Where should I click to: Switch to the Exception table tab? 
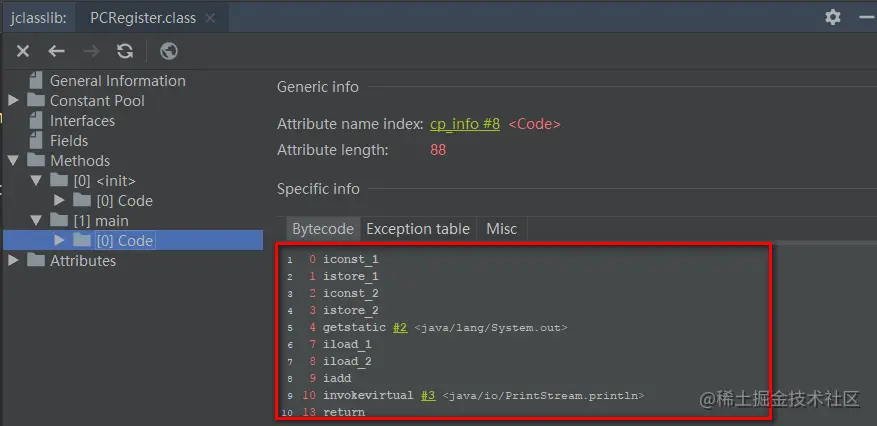tap(418, 229)
